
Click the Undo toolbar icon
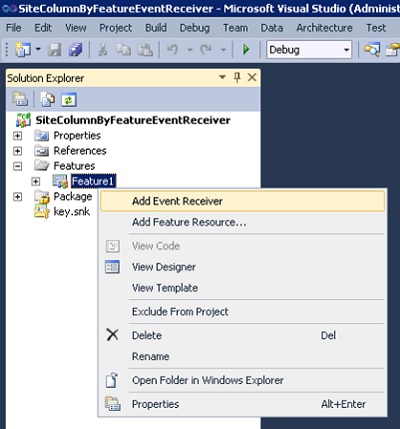click(172, 50)
